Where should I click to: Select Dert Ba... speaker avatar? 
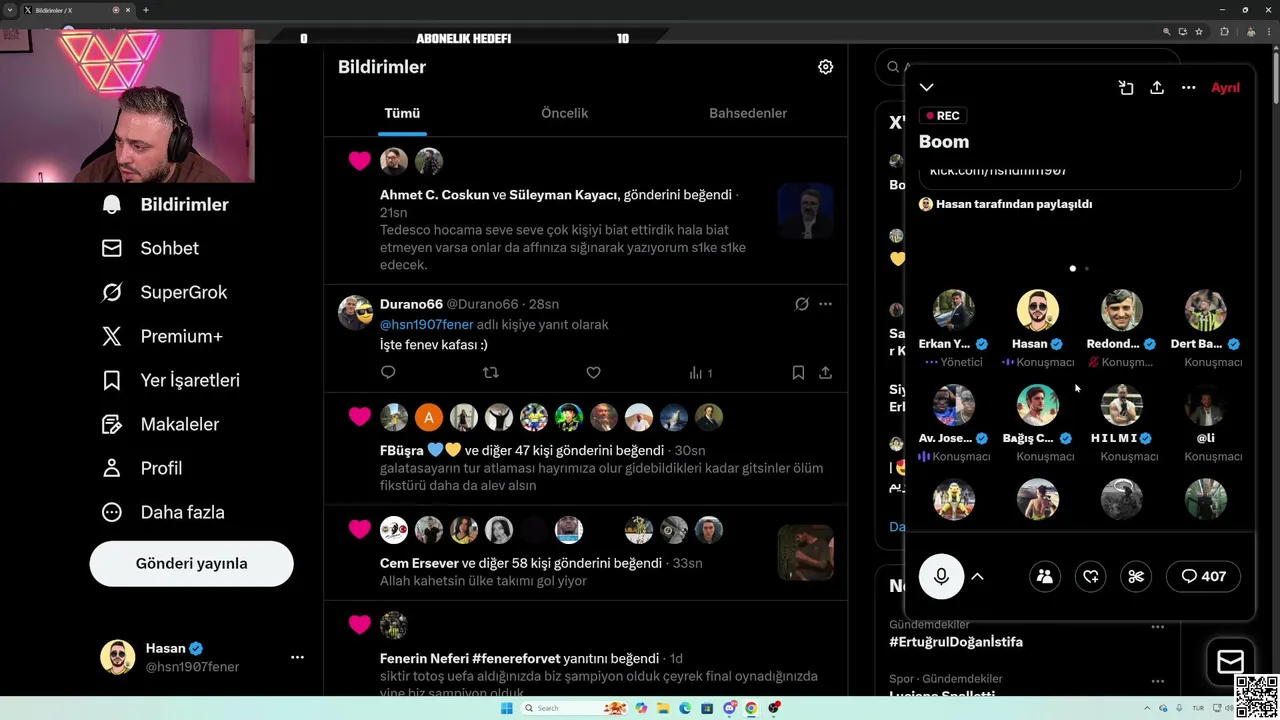pos(1206,311)
